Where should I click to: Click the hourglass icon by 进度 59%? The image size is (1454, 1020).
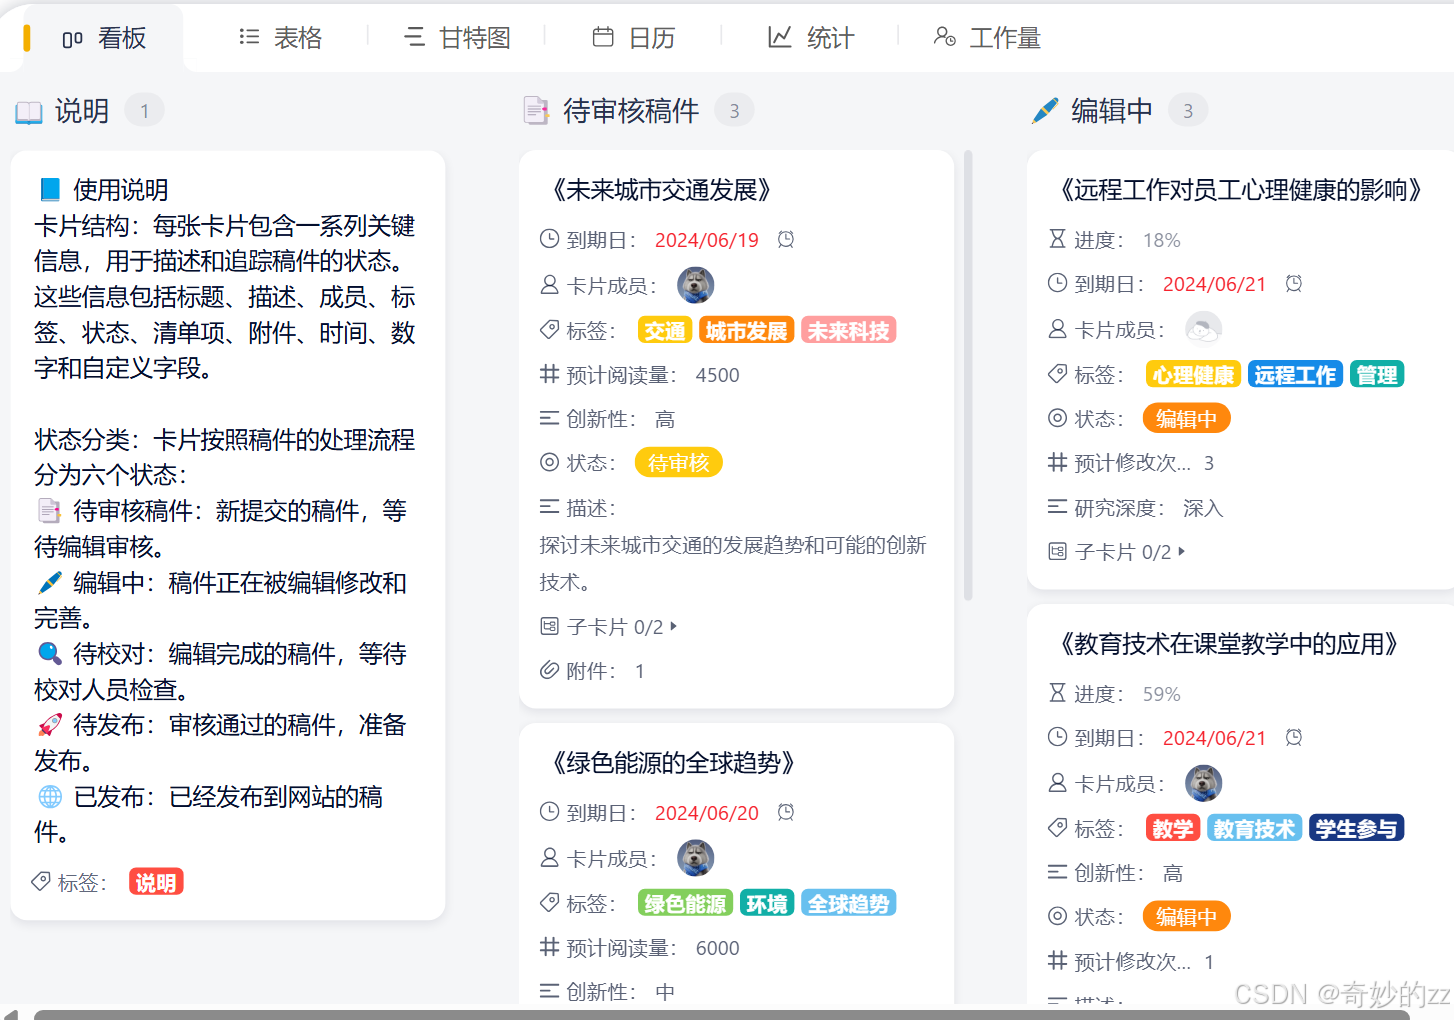pyautogui.click(x=1057, y=693)
